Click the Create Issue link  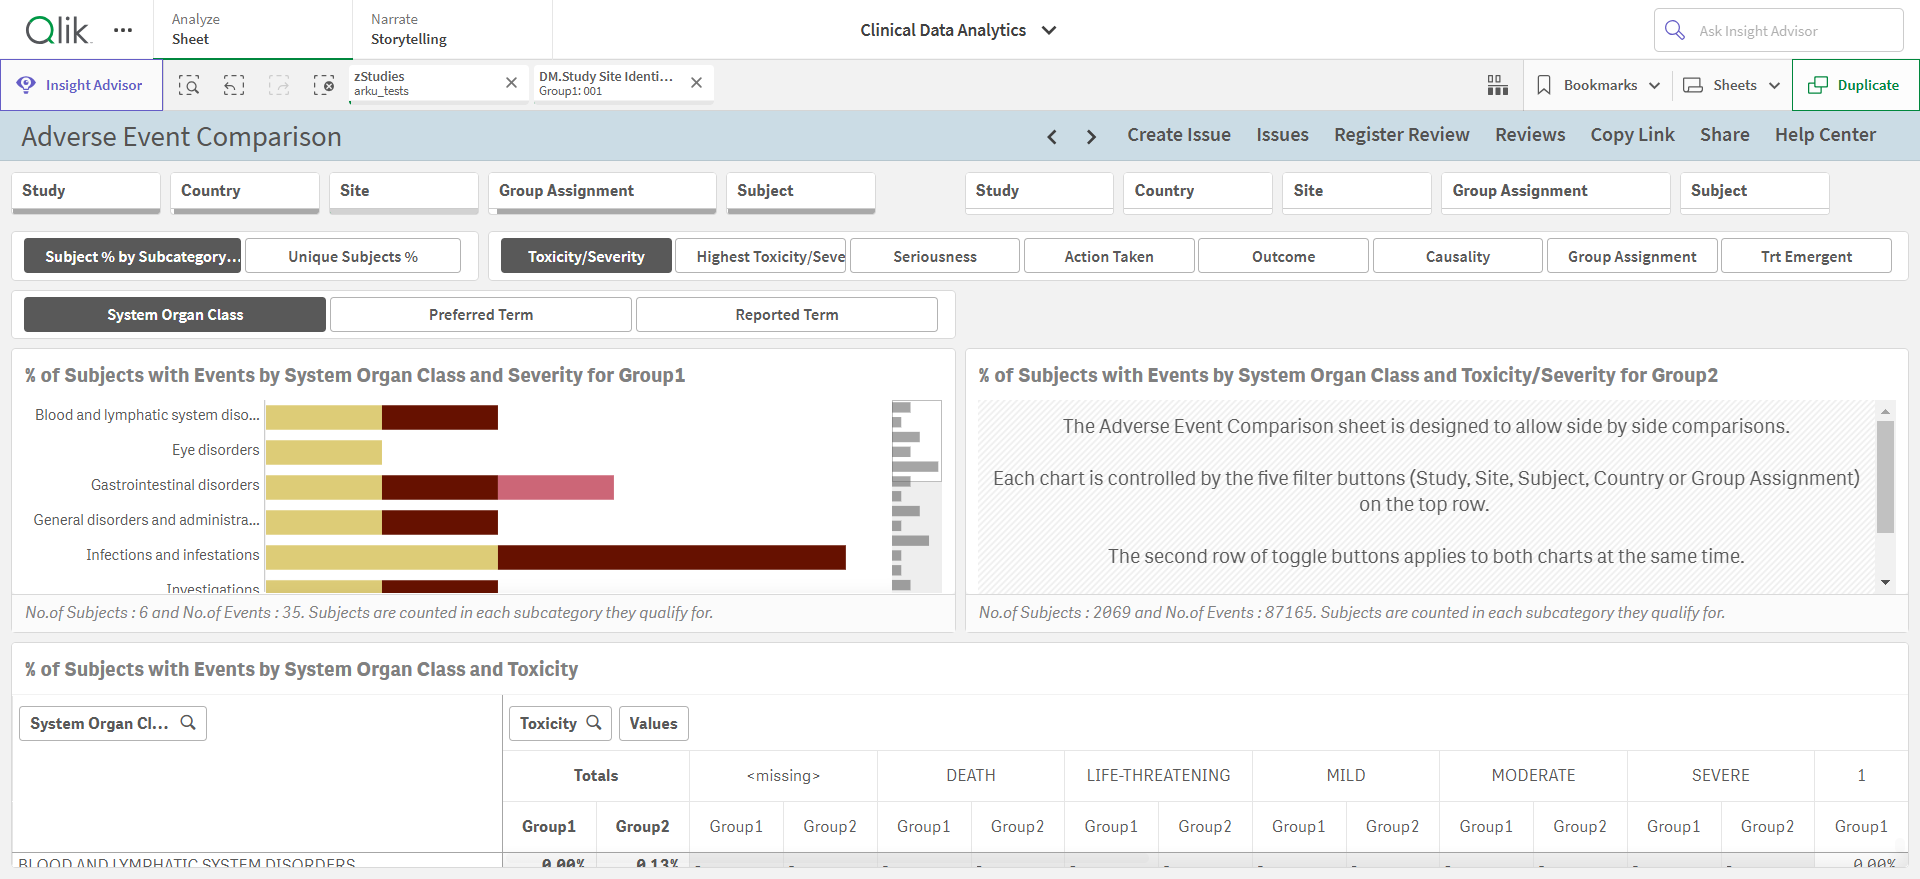(1179, 135)
